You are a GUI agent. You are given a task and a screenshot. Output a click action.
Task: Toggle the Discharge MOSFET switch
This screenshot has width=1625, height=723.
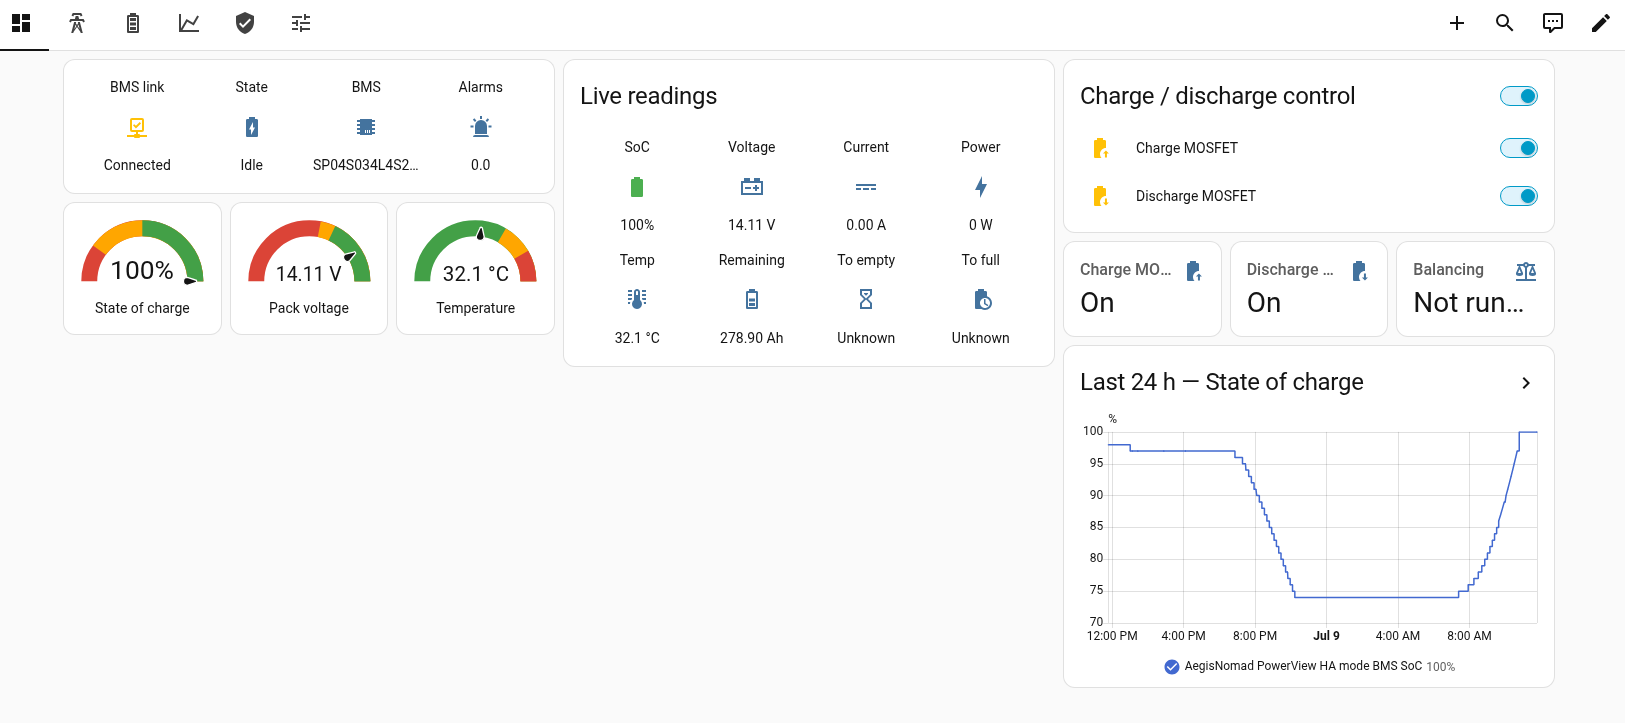click(x=1519, y=196)
